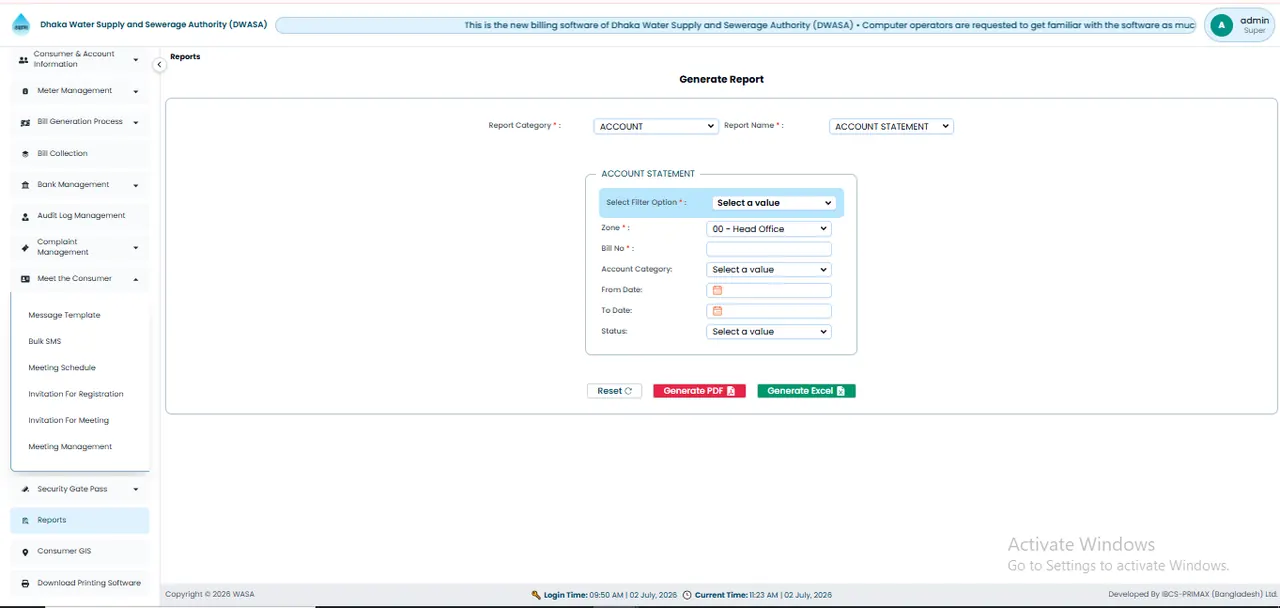Viewport: 1280px width, 608px height.
Task: Click the Consumer & Account Information people icon
Action: click(24, 60)
